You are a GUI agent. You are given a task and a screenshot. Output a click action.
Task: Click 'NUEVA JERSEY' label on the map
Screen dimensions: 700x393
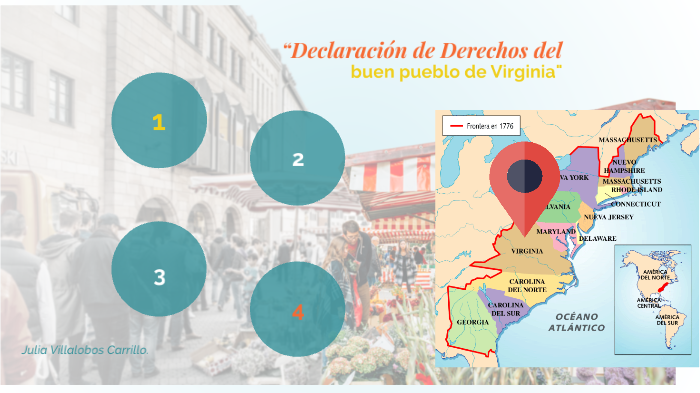click(x=608, y=217)
